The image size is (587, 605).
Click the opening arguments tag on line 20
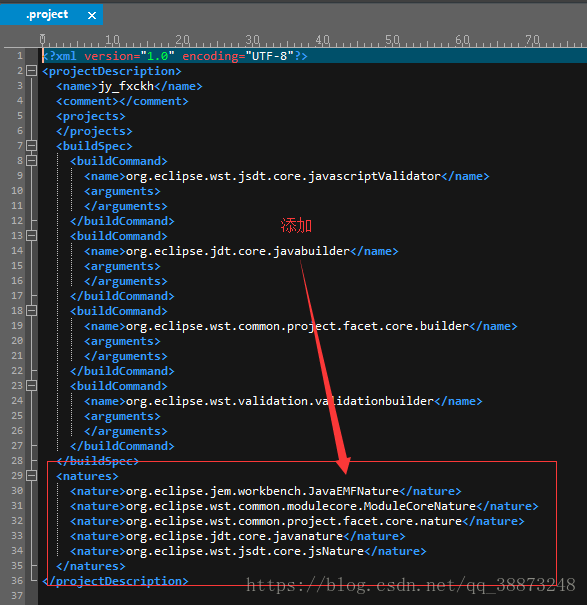[122, 341]
